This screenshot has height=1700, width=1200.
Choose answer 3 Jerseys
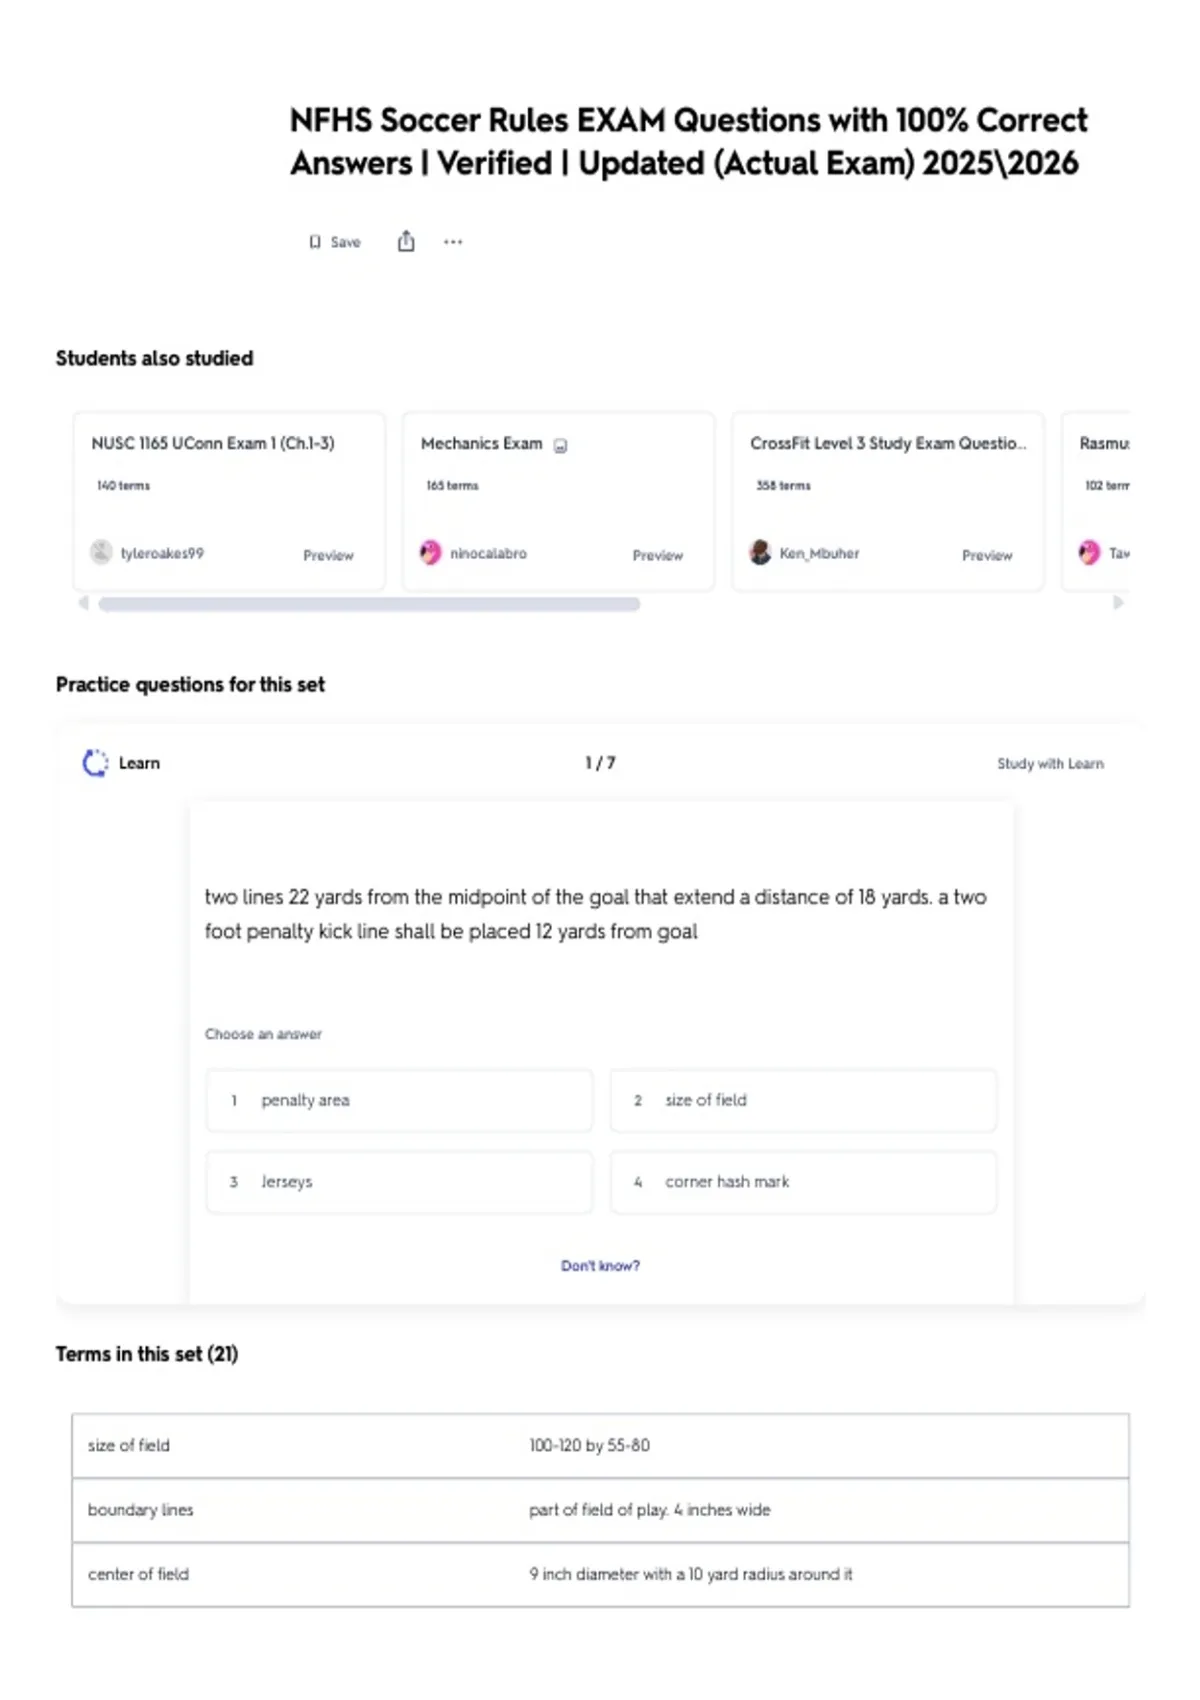pyautogui.click(x=399, y=1182)
